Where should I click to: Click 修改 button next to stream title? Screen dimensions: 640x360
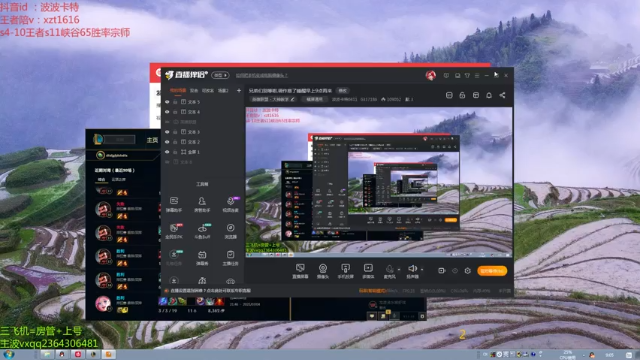pos(342,91)
